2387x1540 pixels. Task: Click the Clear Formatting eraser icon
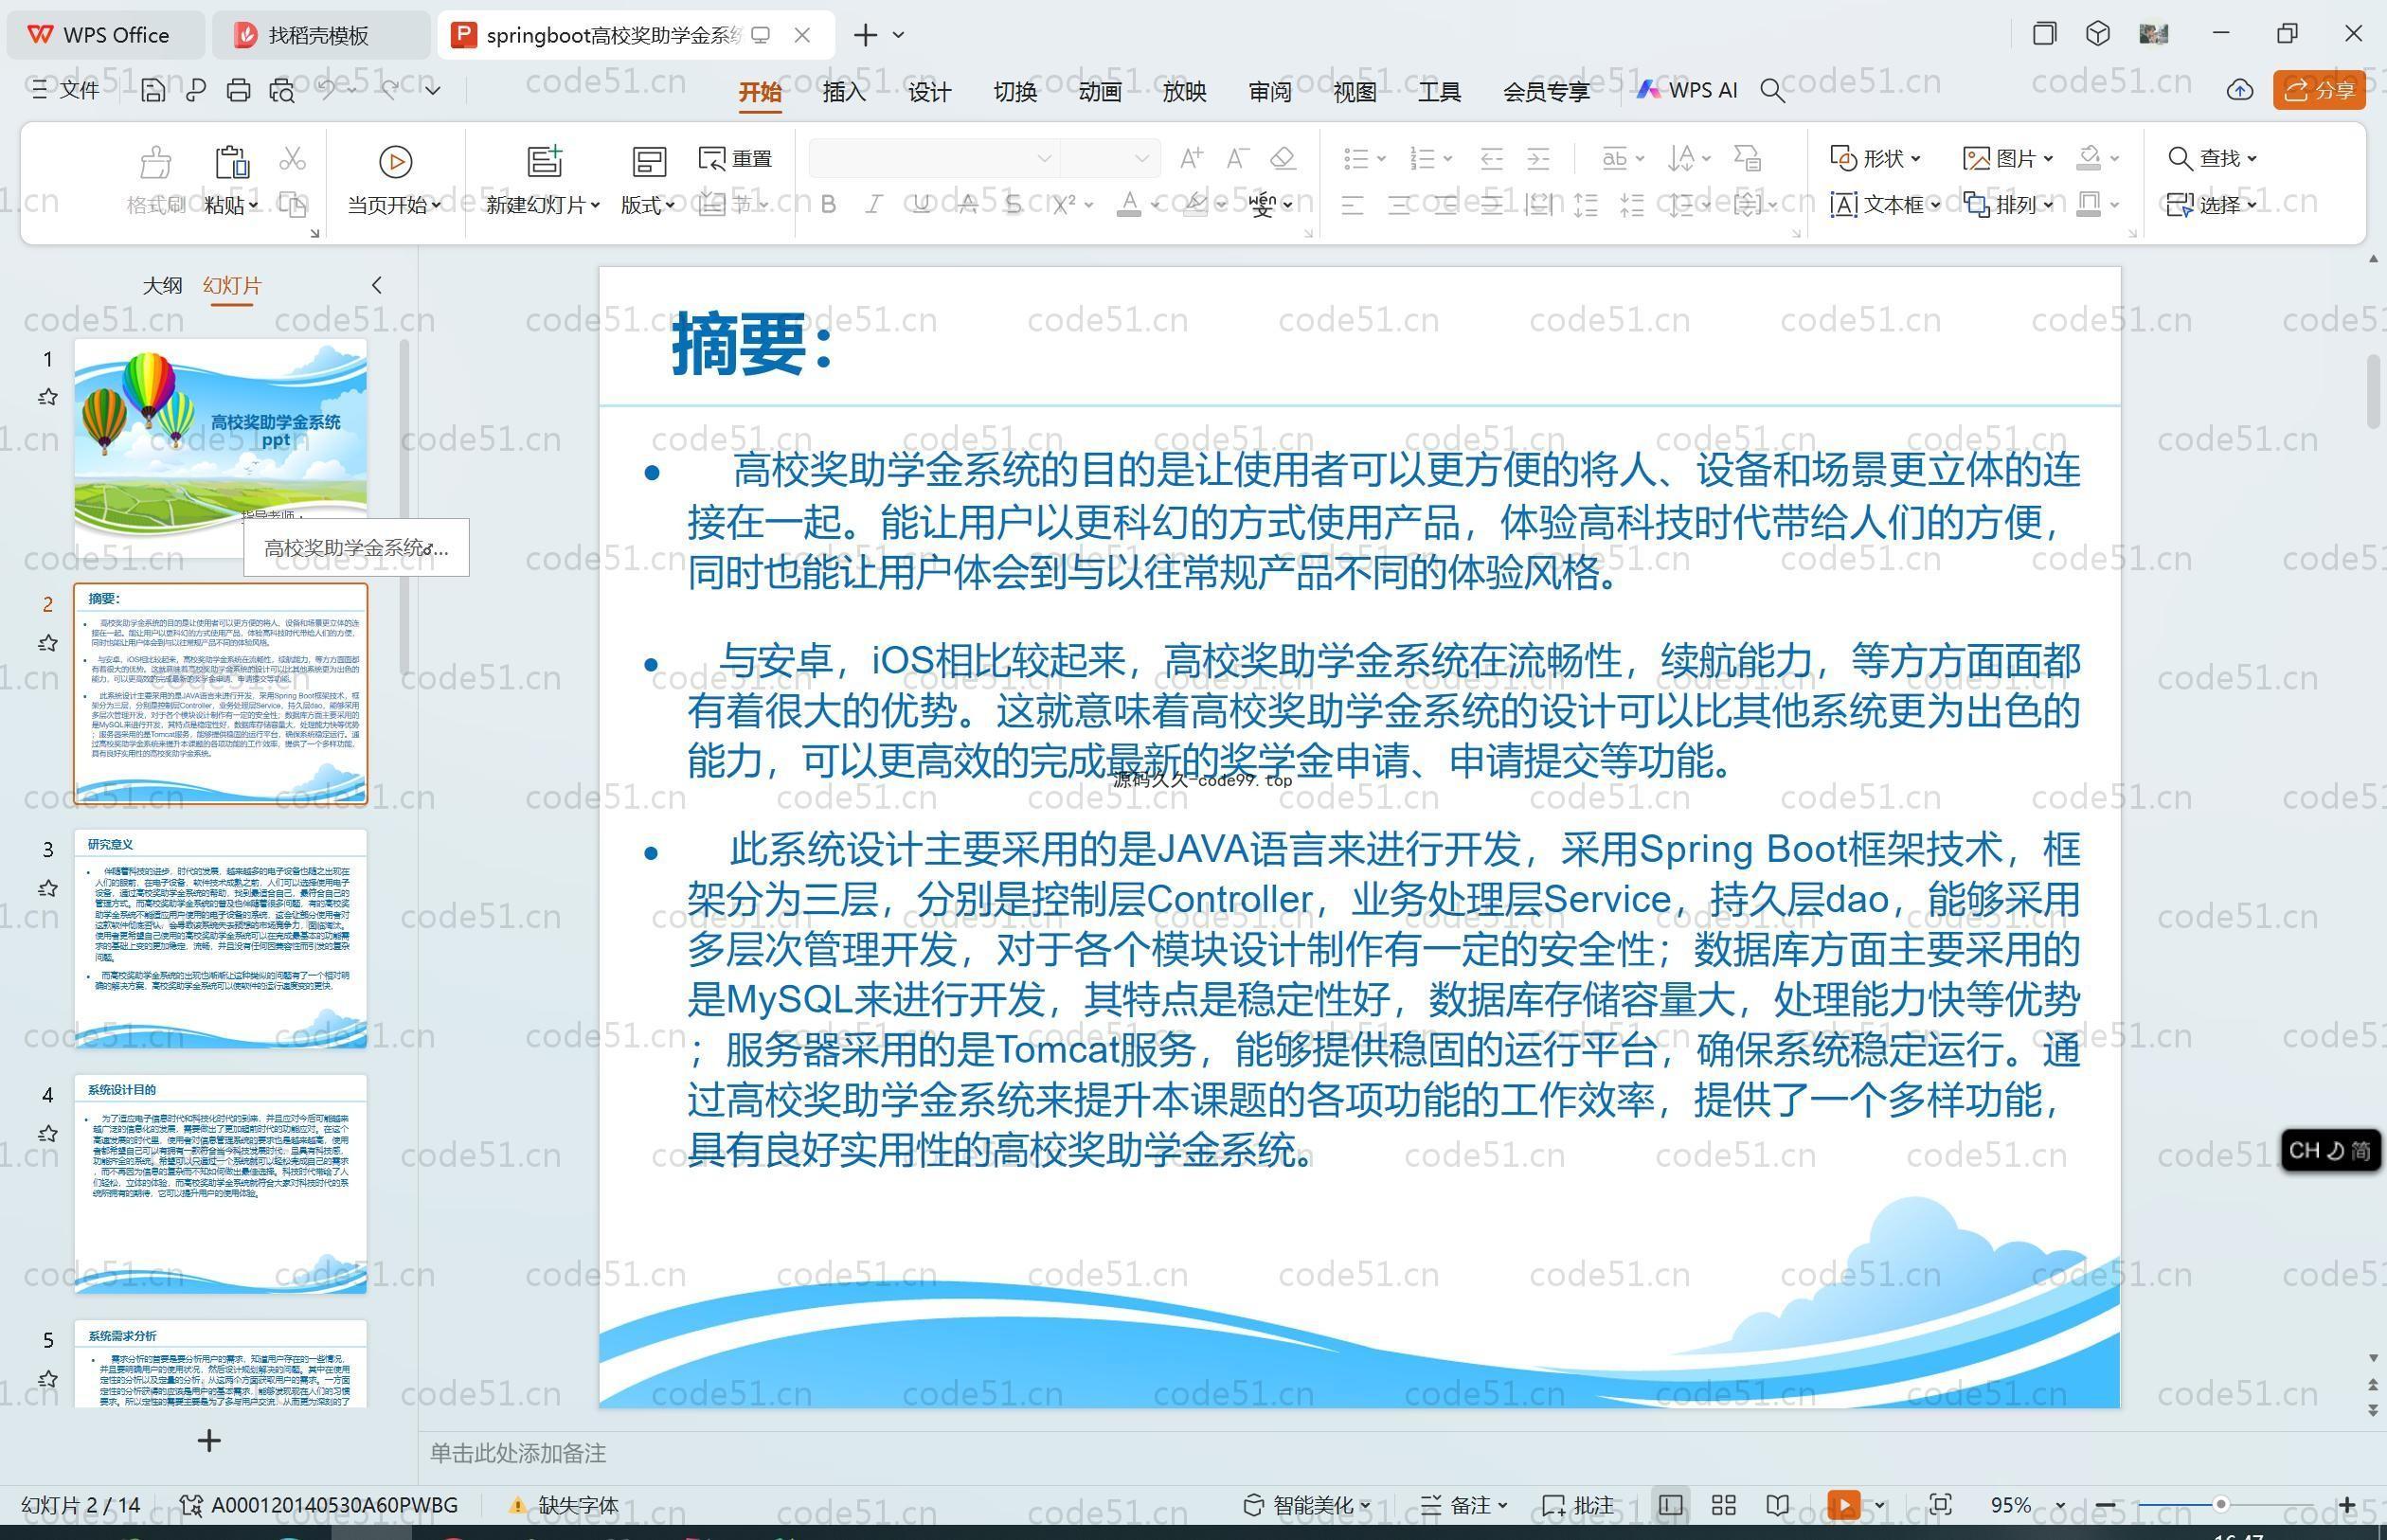1283,158
